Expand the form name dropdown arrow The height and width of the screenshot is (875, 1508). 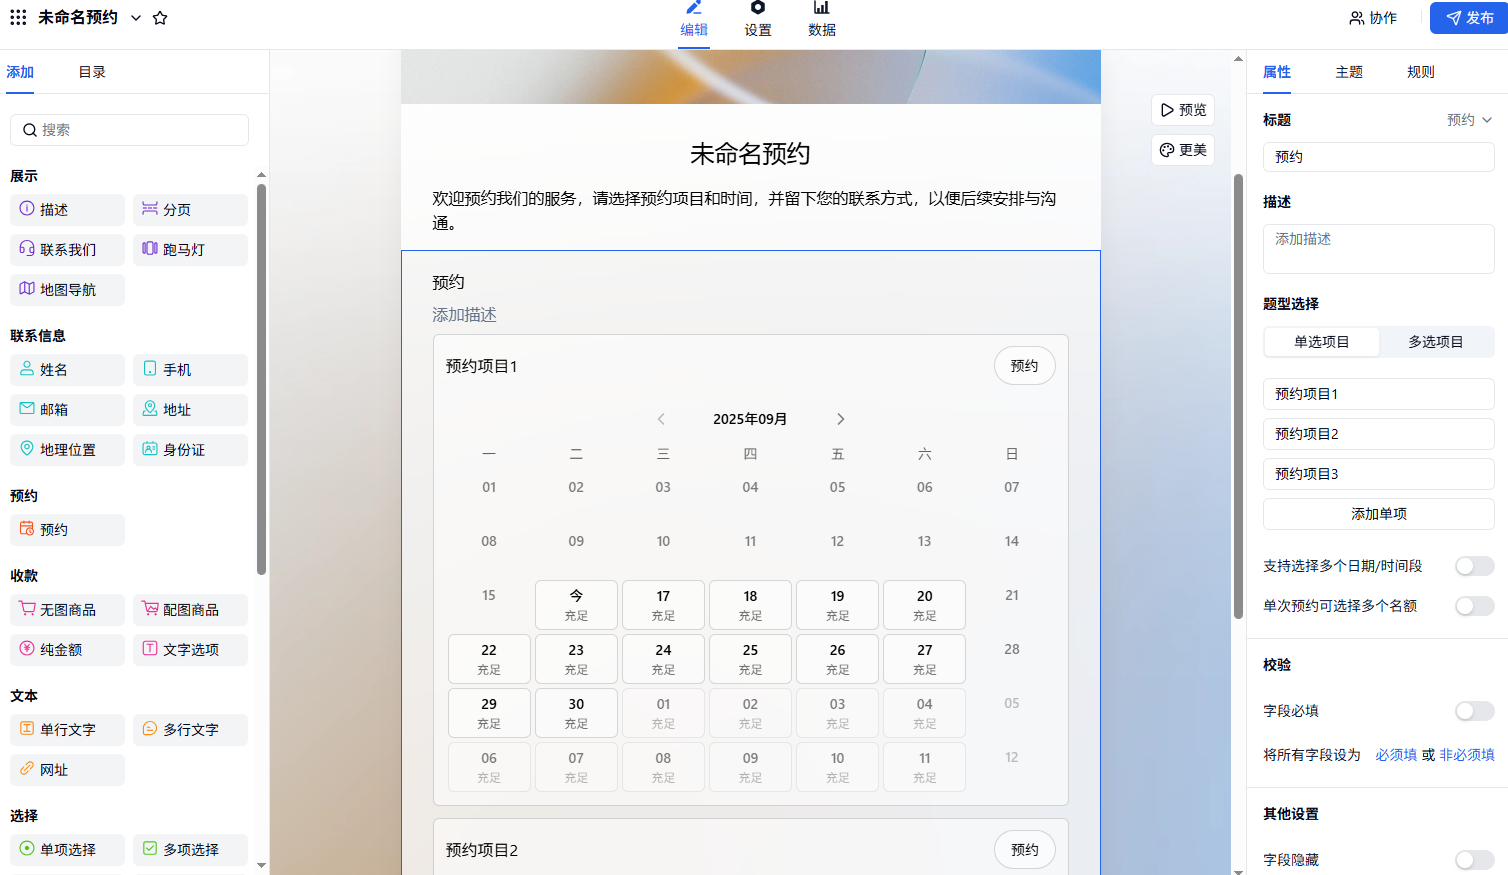coord(136,18)
